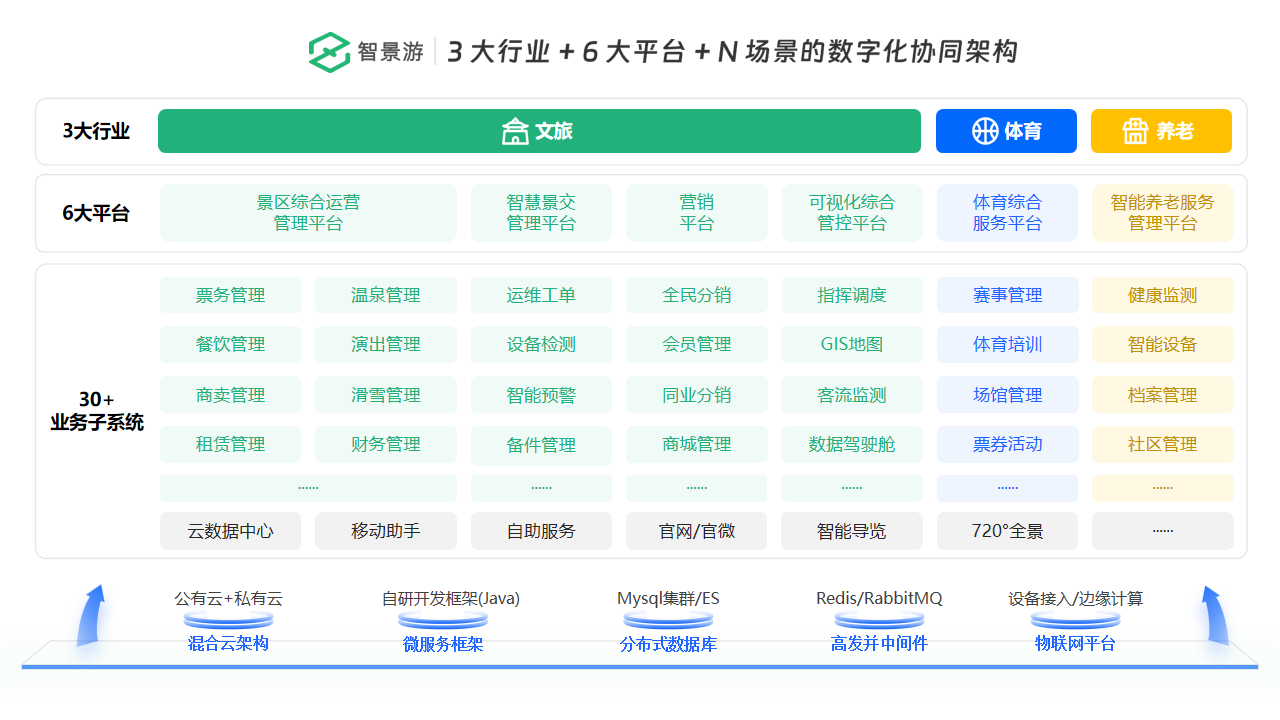Select the pavilion icon on the 文旅 banner
1280x720 pixels.
(517, 131)
